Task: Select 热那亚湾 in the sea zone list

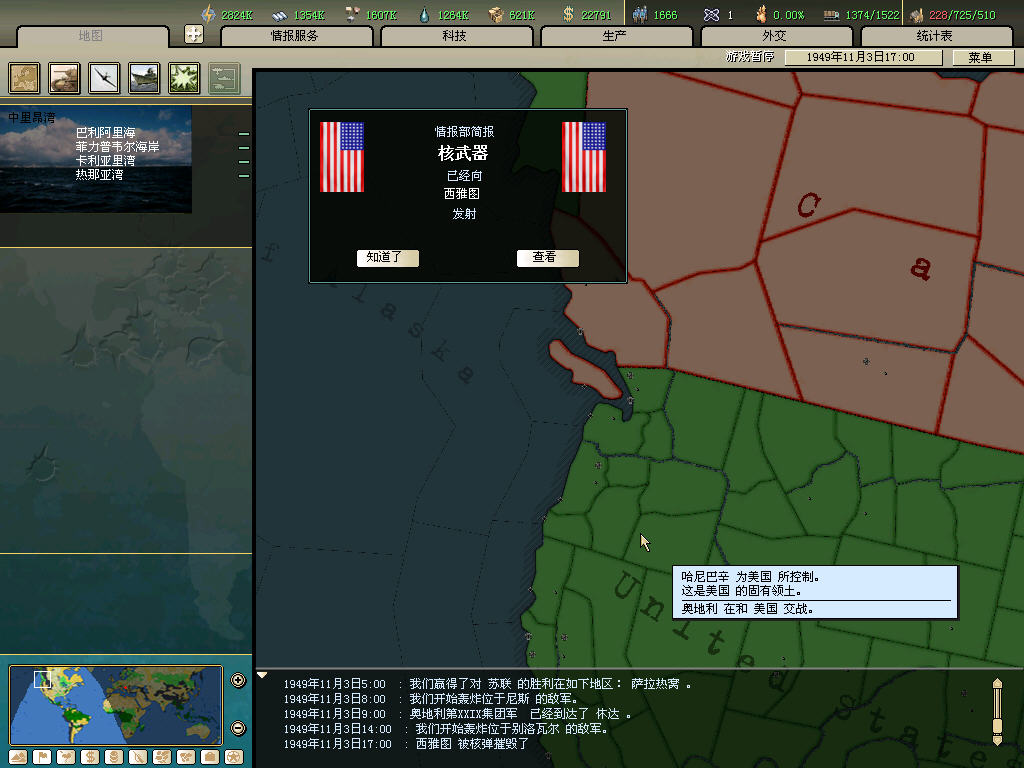Action: [x=99, y=175]
